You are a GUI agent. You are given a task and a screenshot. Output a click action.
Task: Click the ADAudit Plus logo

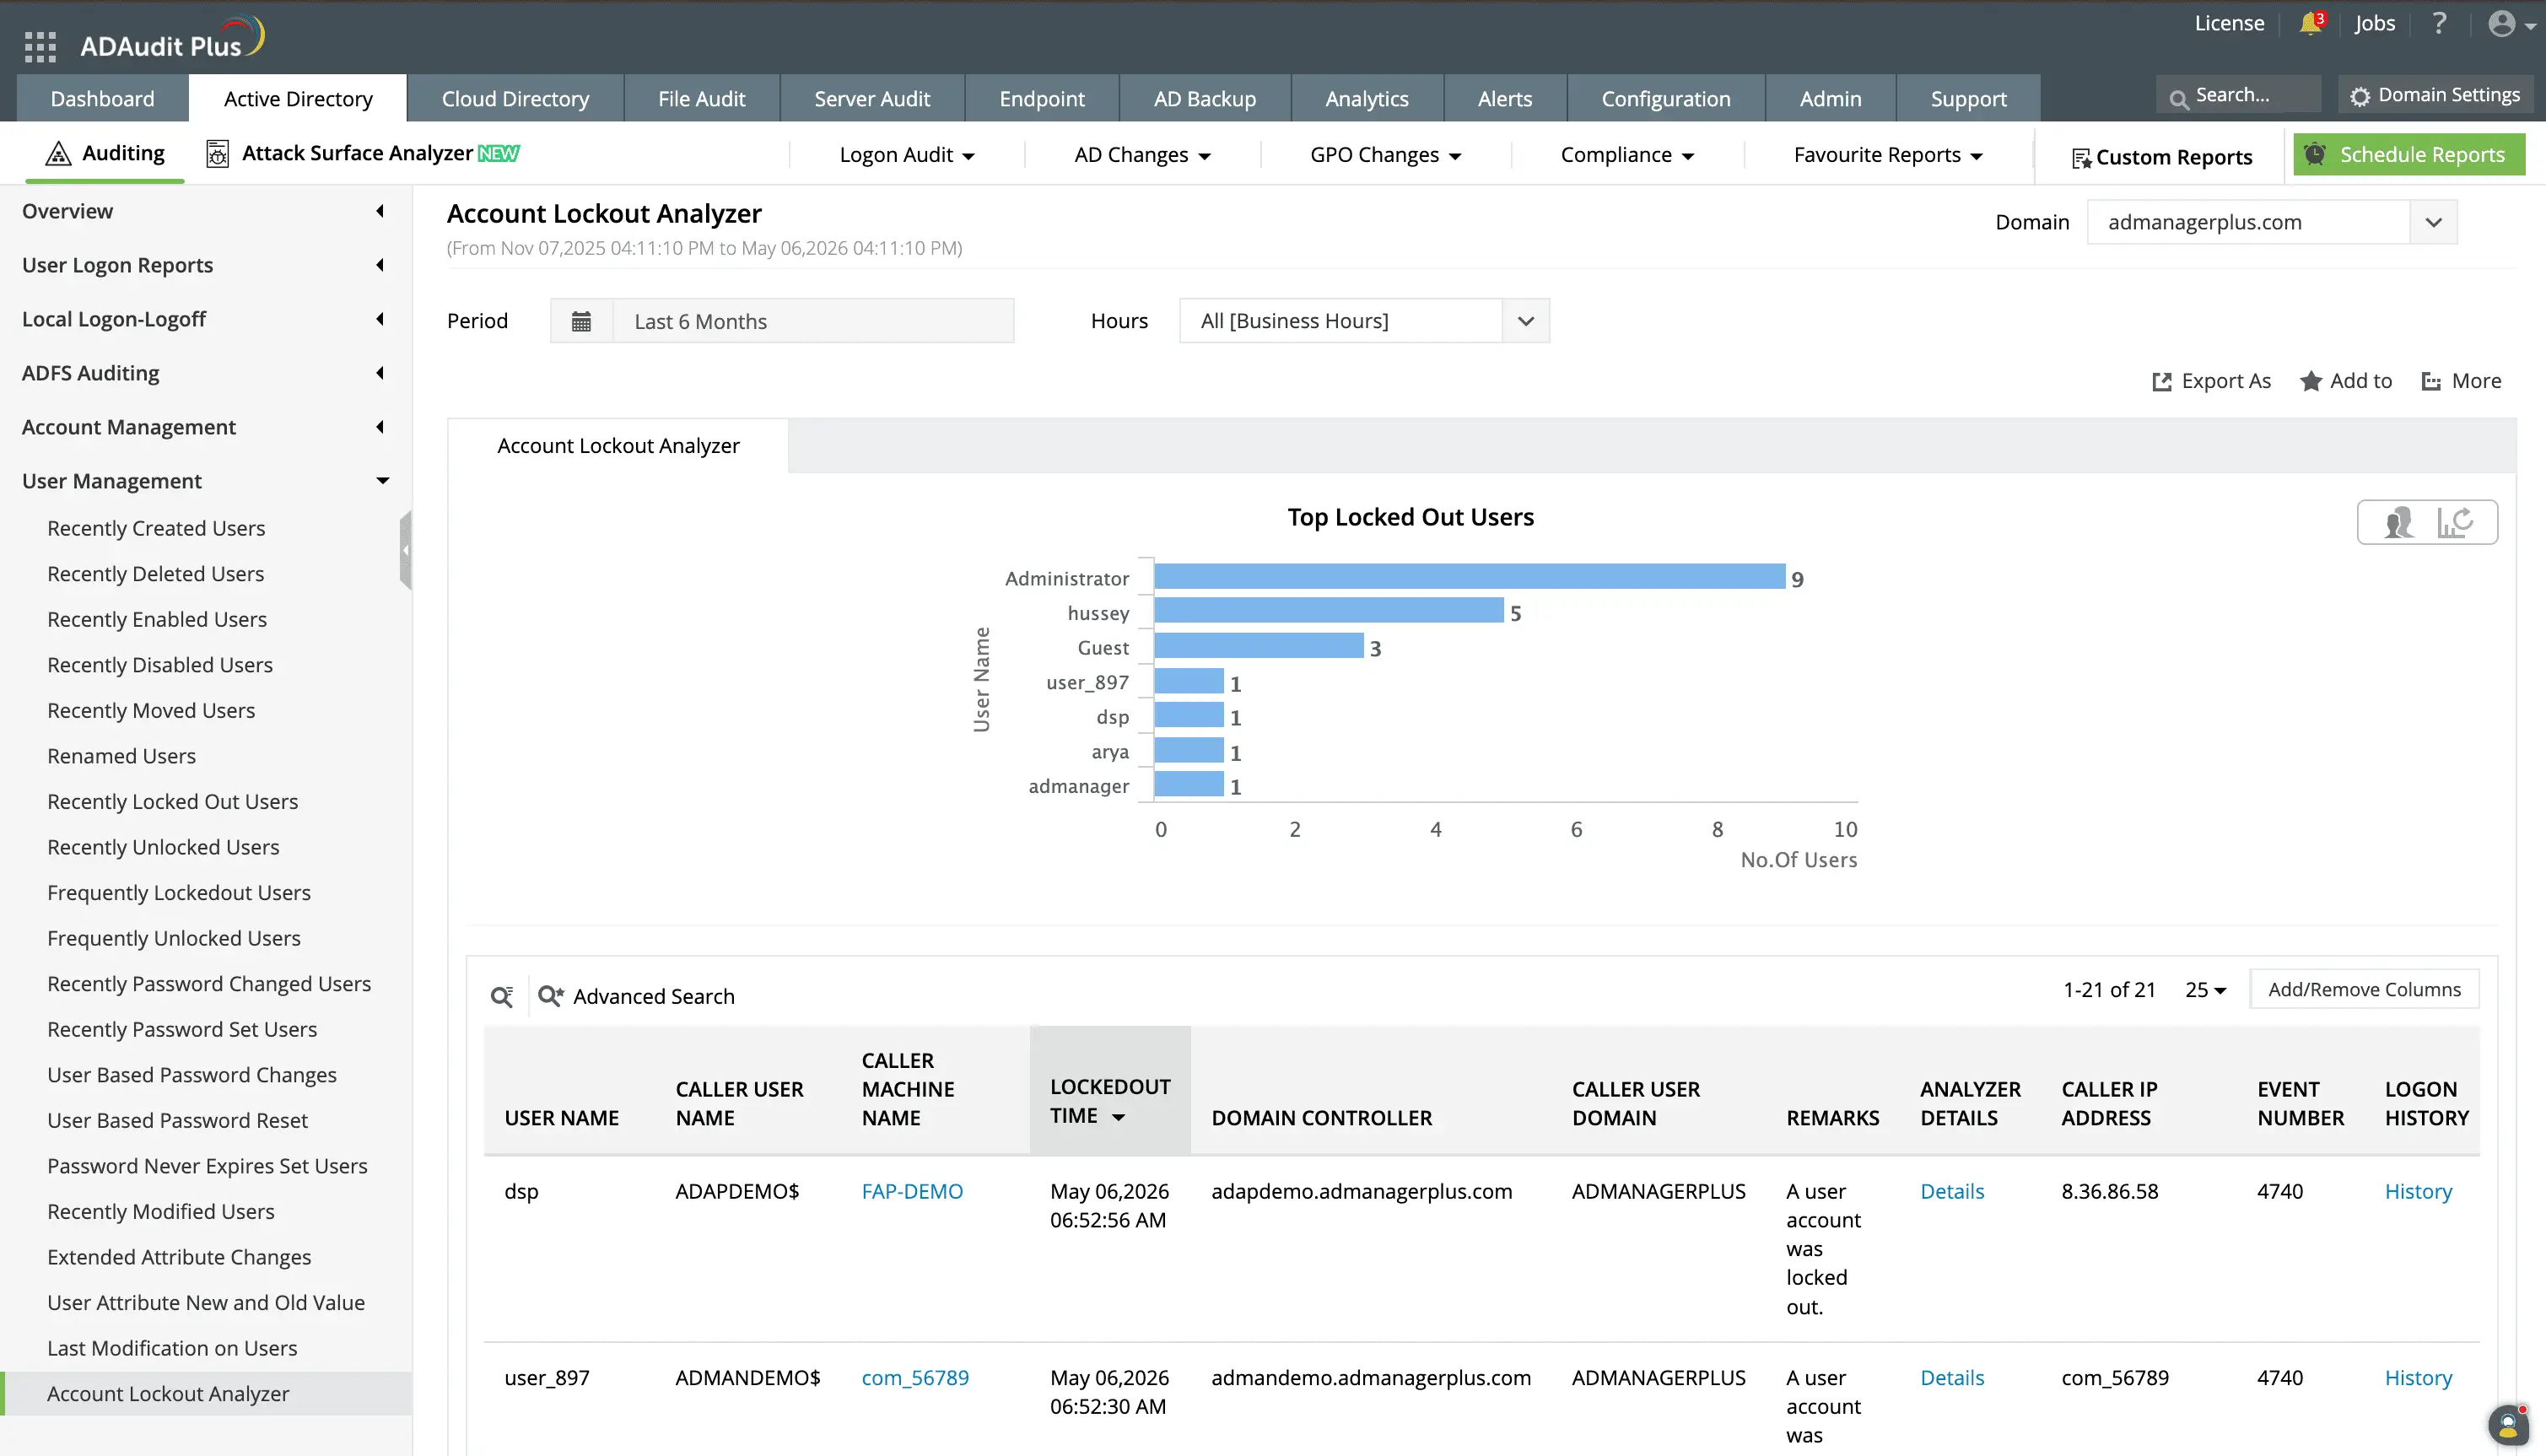(x=172, y=40)
